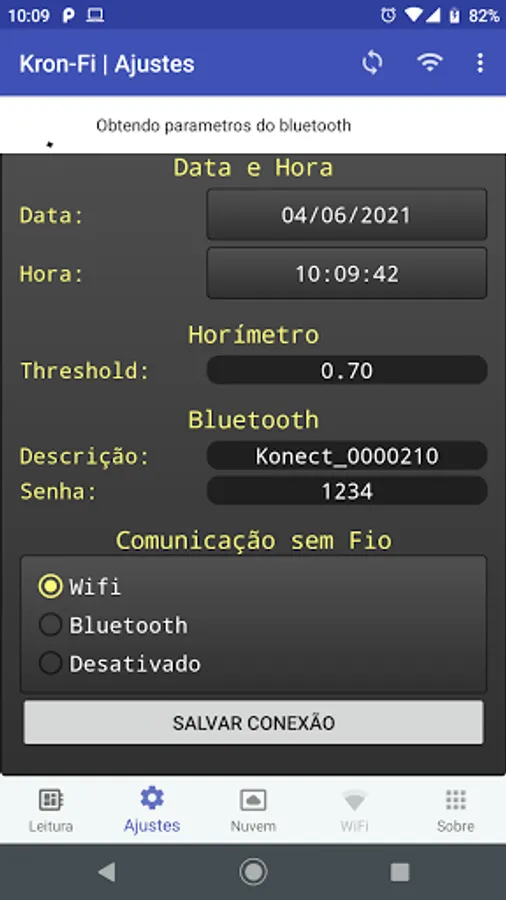506x900 pixels.
Task: Edit the Threshold field value 0.70
Action: 347,370
